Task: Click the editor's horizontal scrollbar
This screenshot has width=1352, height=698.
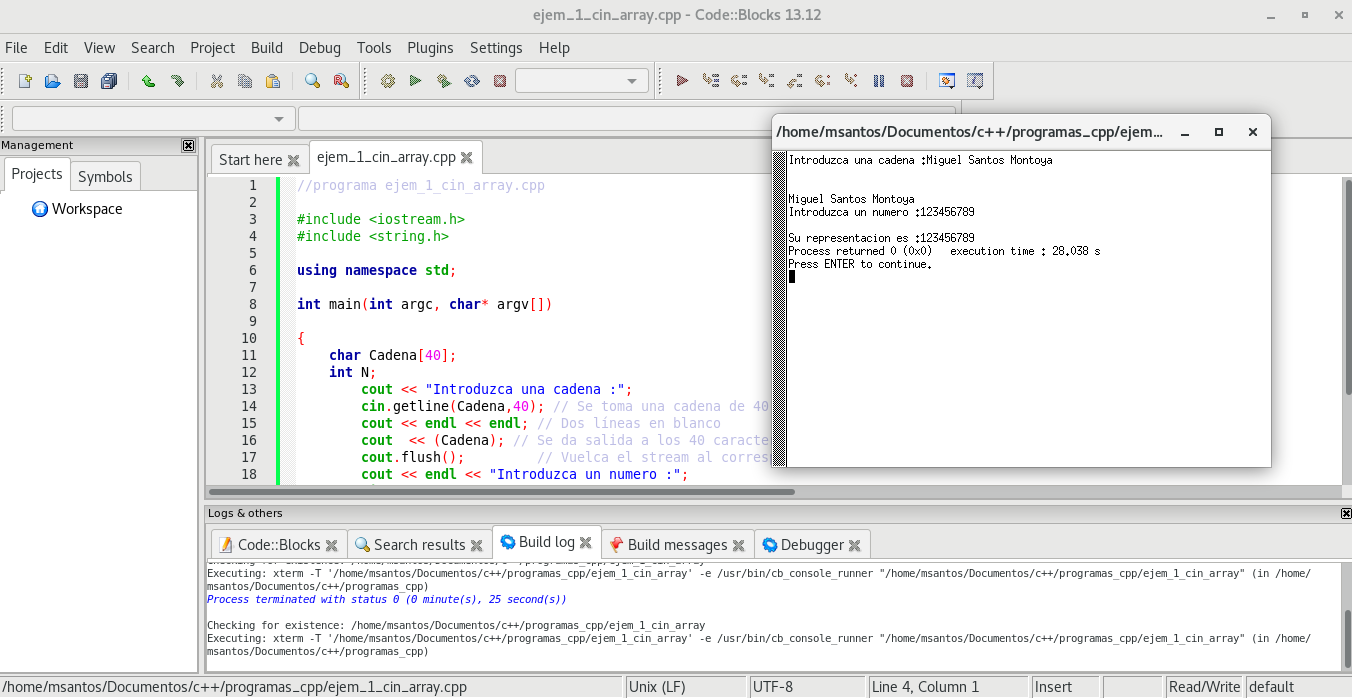Action: (502, 492)
